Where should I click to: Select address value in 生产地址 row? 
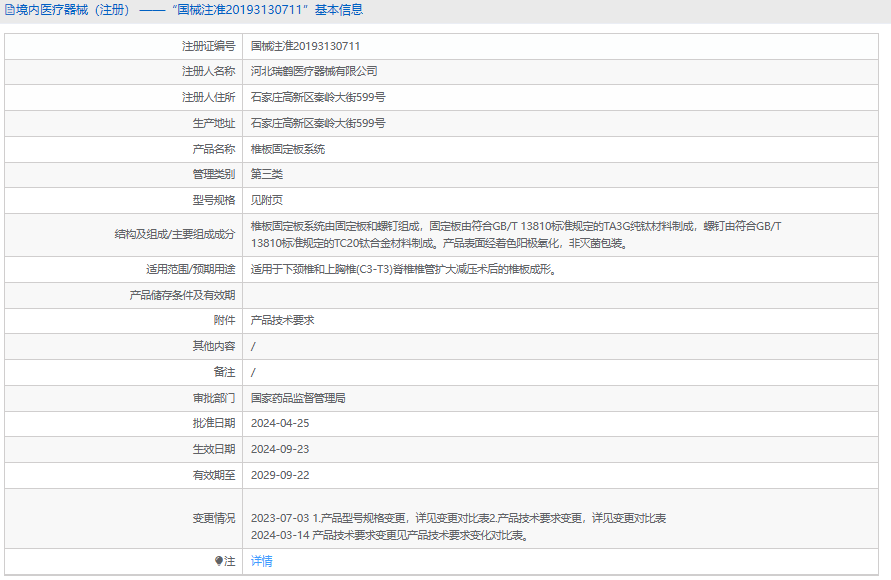coord(318,123)
